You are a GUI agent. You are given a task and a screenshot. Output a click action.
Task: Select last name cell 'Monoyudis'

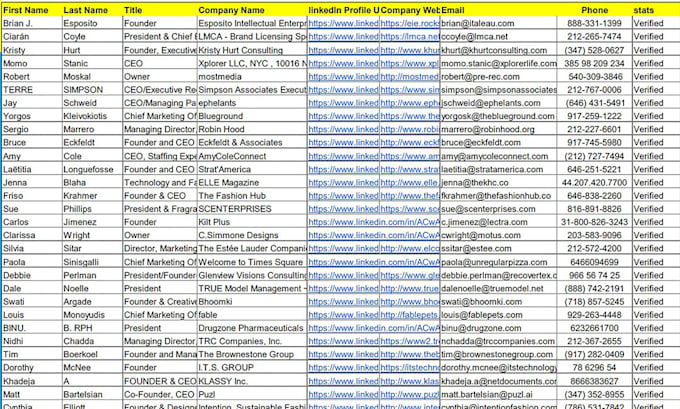click(92, 315)
